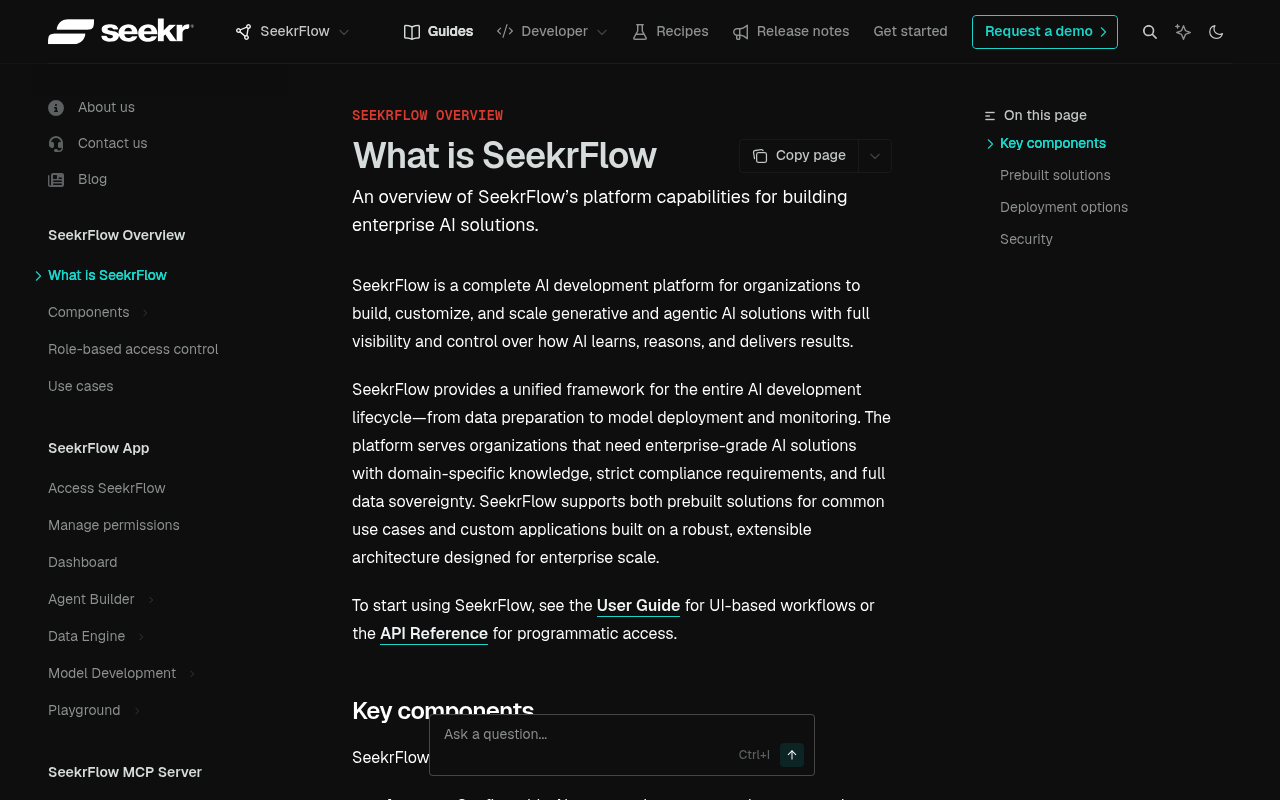Click Request a demo button
The width and height of the screenshot is (1280, 800).
click(x=1045, y=31)
